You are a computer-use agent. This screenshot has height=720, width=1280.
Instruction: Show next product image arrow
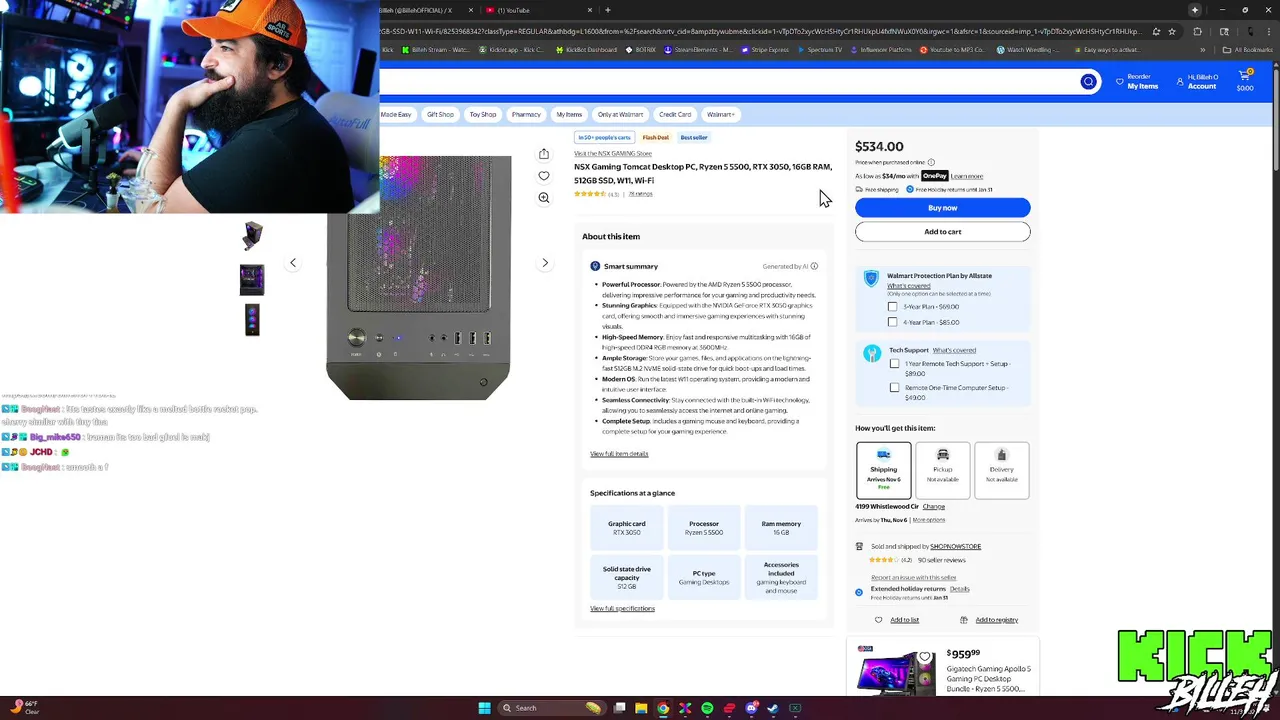(x=545, y=263)
